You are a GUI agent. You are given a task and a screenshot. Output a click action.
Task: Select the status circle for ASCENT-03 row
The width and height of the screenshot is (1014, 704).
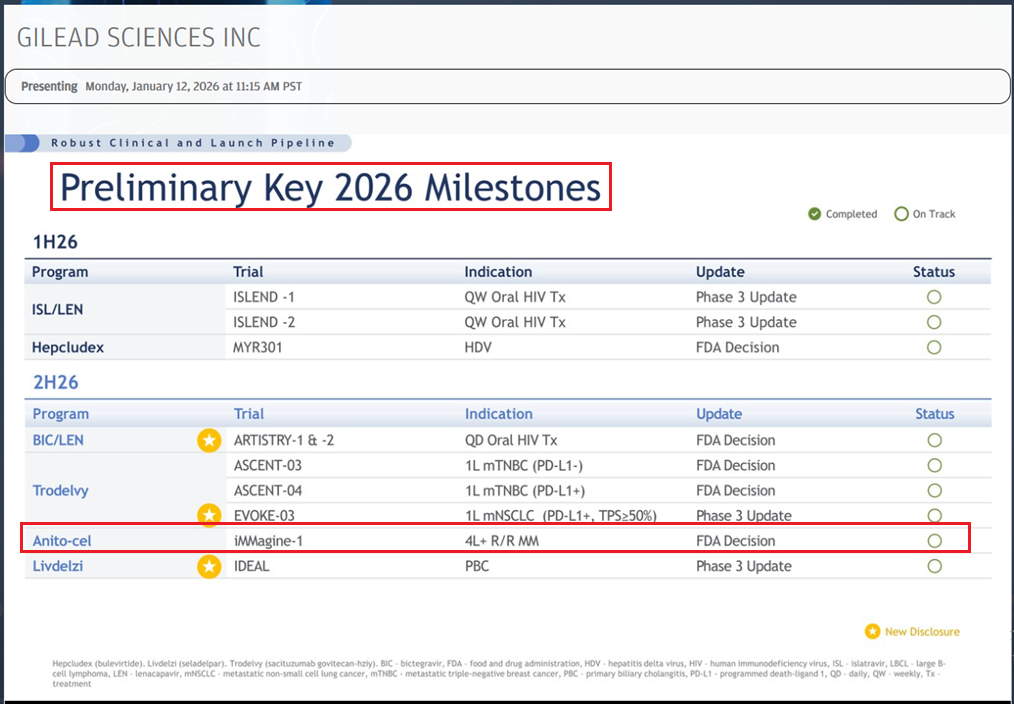click(x=934, y=465)
